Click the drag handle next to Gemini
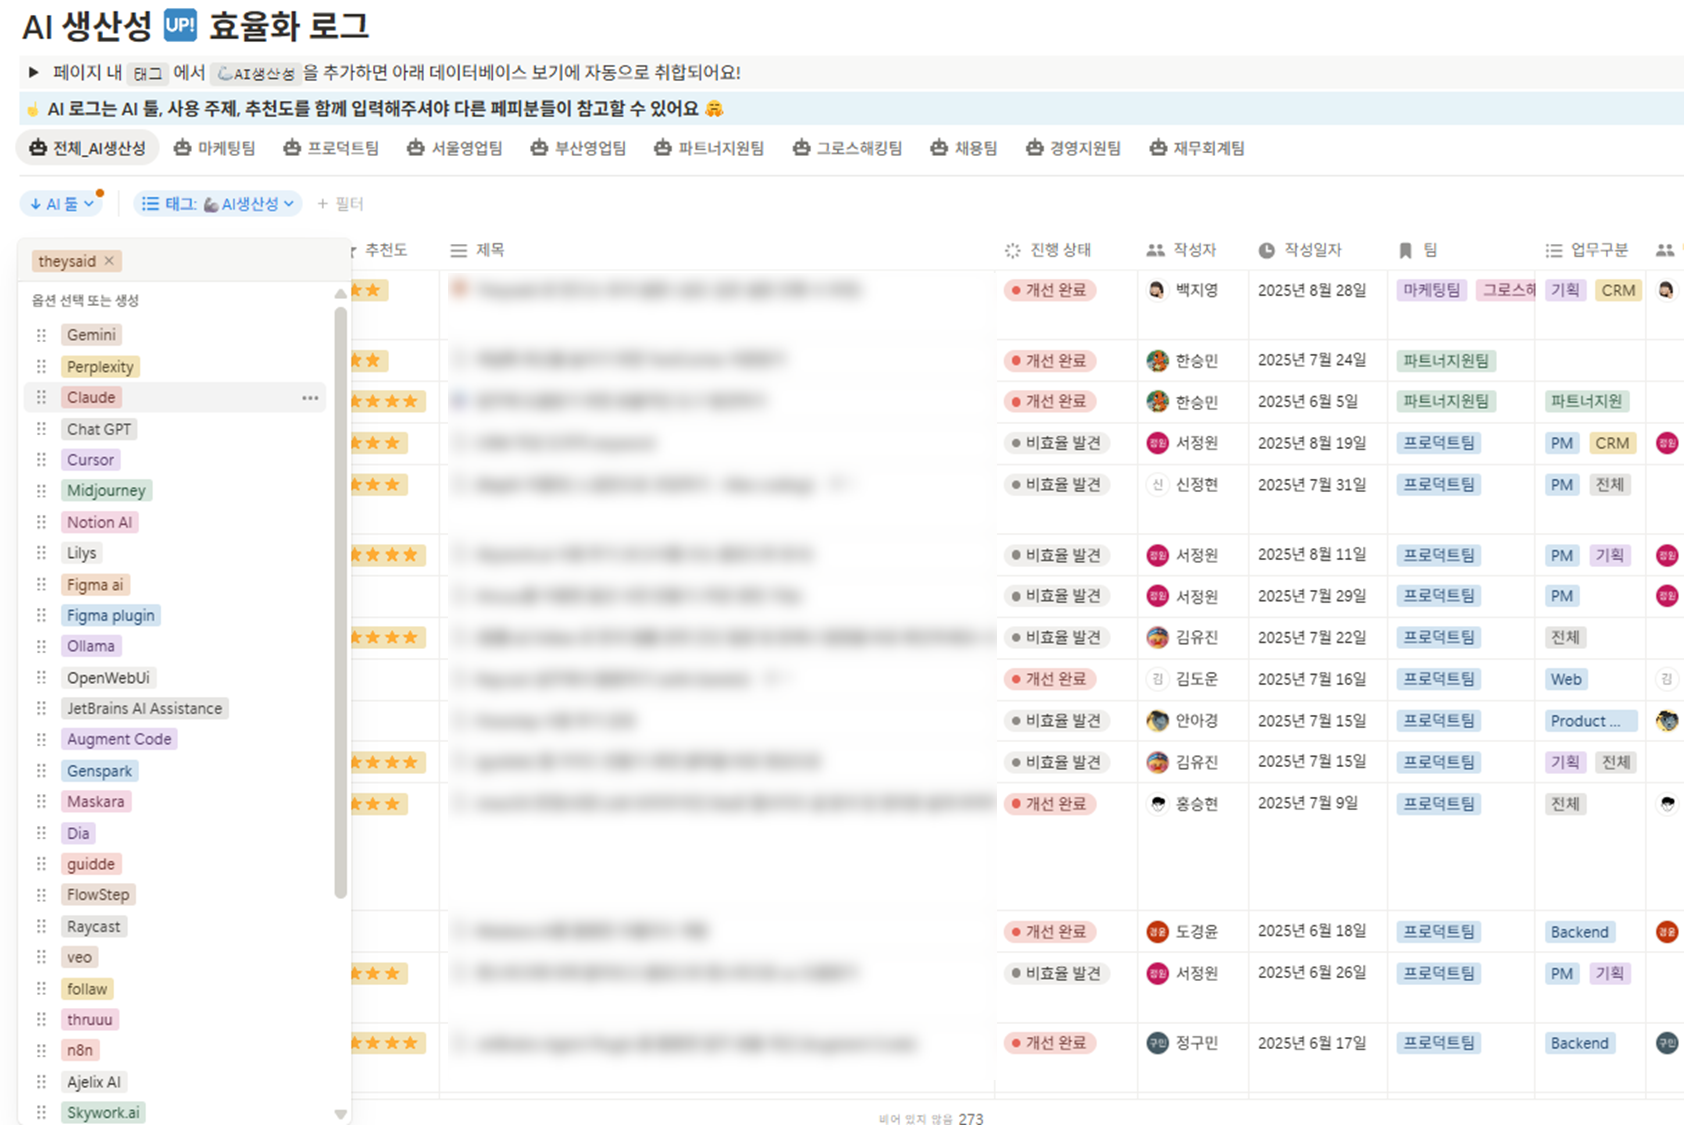The image size is (1684, 1125). point(41,335)
